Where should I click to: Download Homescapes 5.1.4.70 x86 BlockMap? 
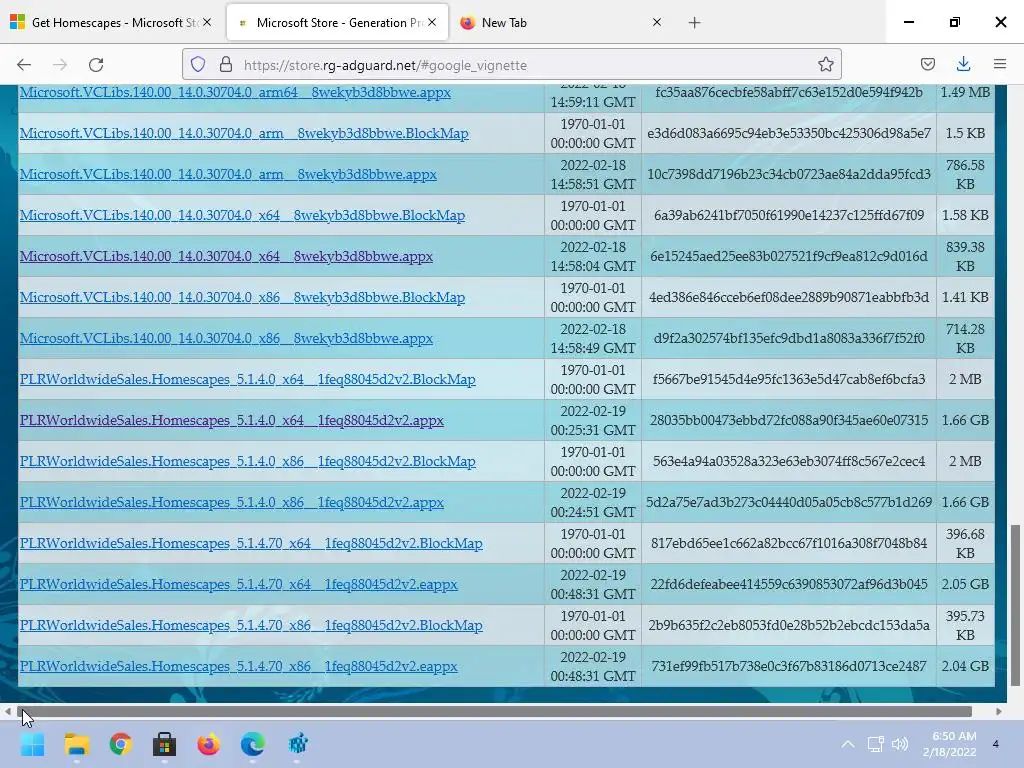[251, 626]
